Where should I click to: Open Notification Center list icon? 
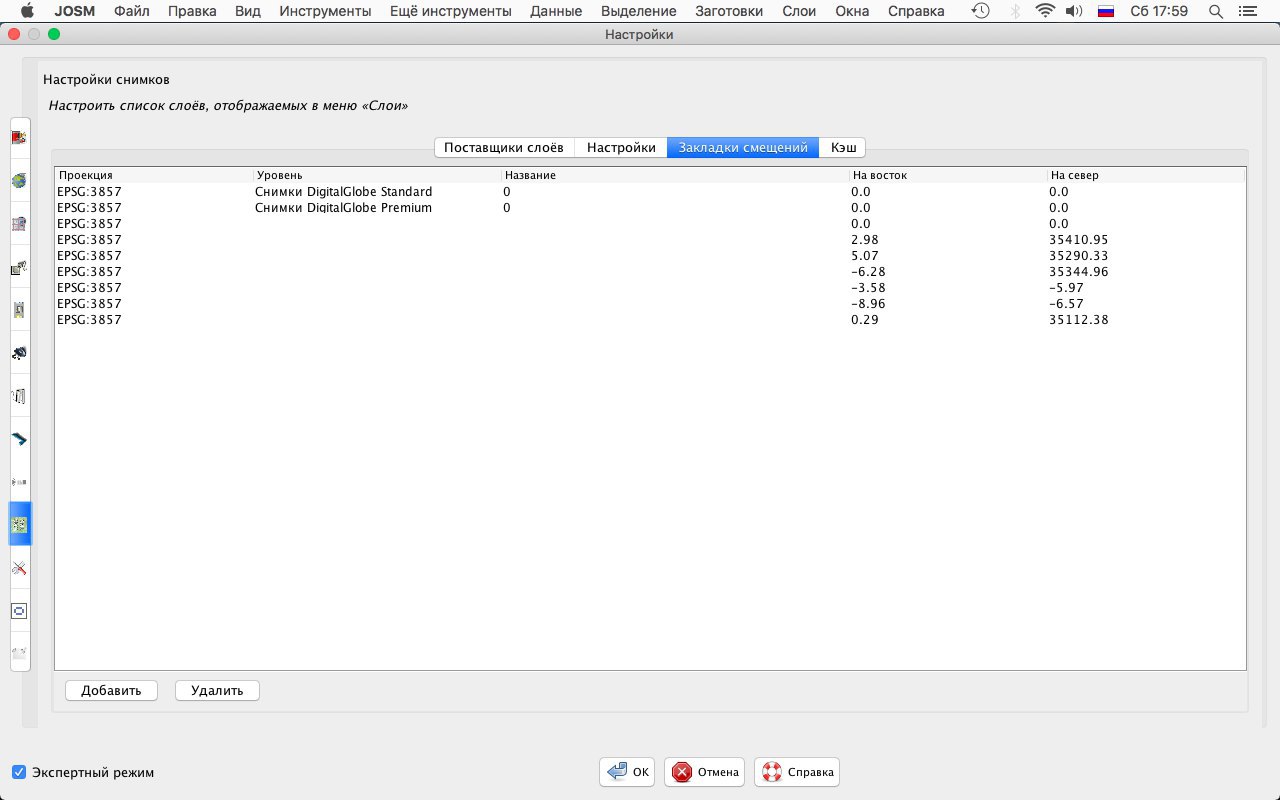pos(1248,11)
